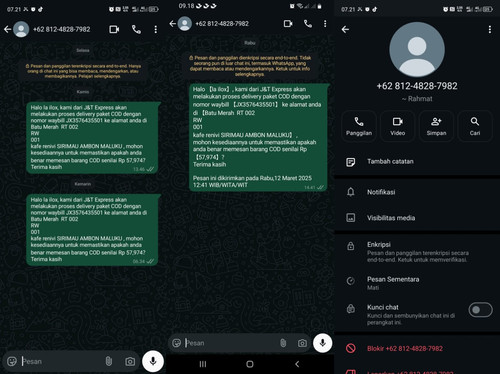Screen dimensions: 500x374
Task: Start video call in middle chat header
Action: click(x=288, y=24)
